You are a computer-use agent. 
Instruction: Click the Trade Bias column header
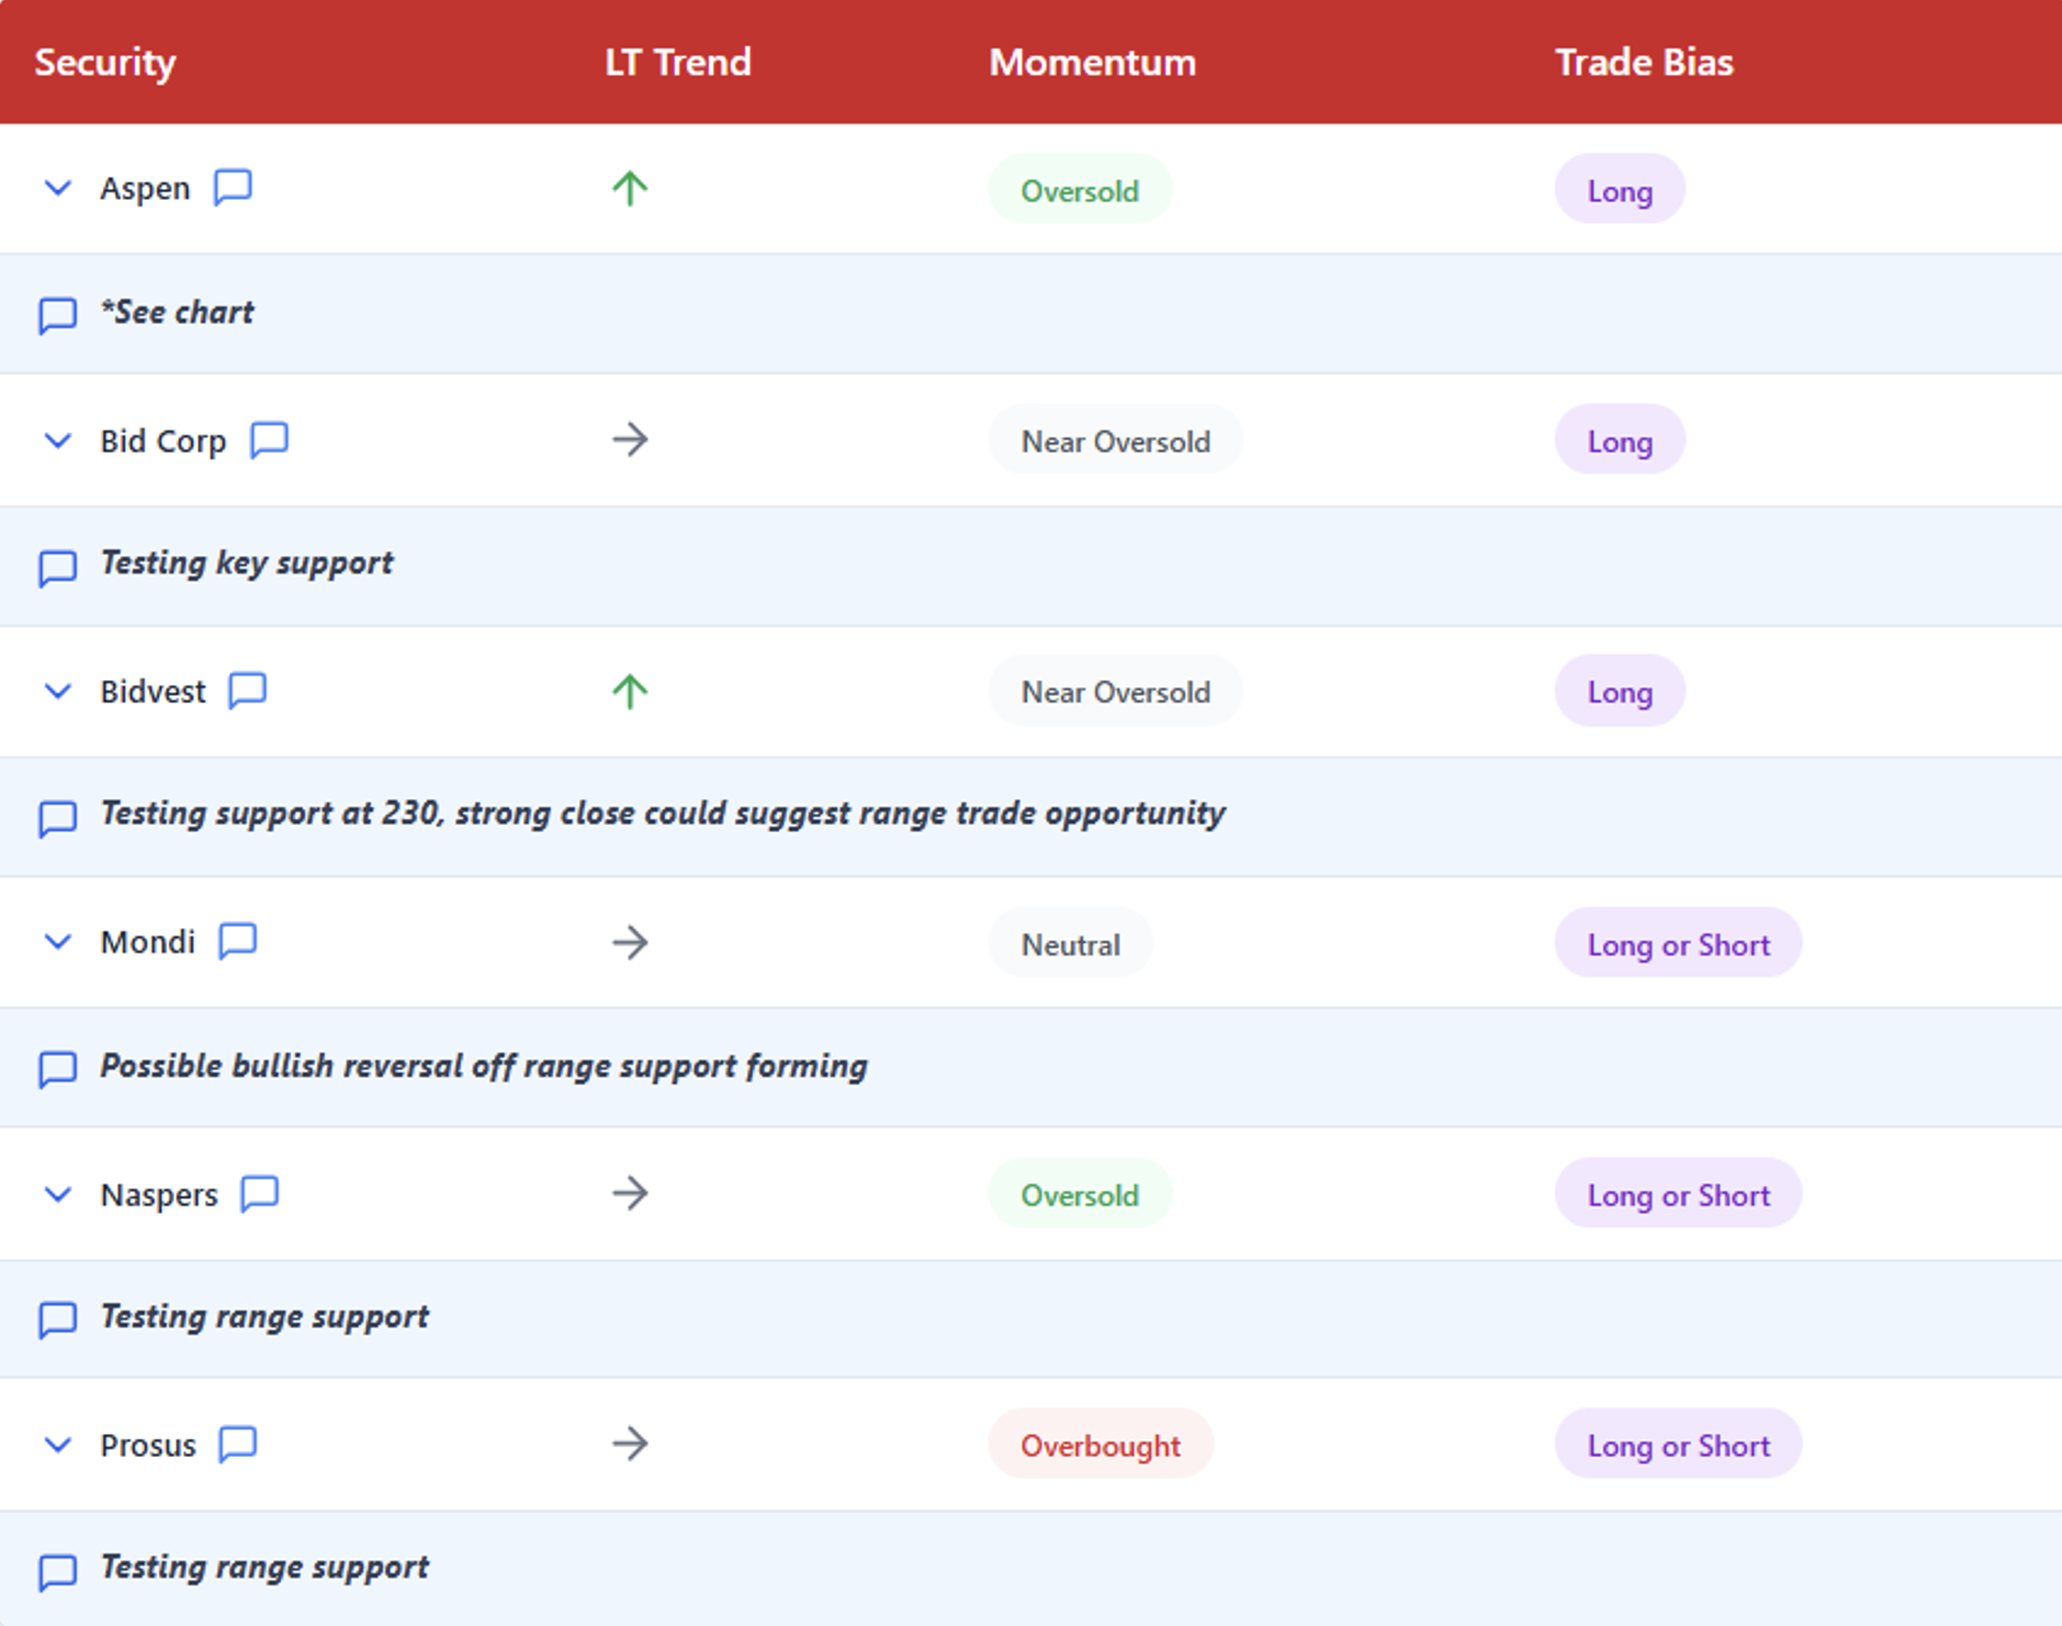click(1644, 62)
